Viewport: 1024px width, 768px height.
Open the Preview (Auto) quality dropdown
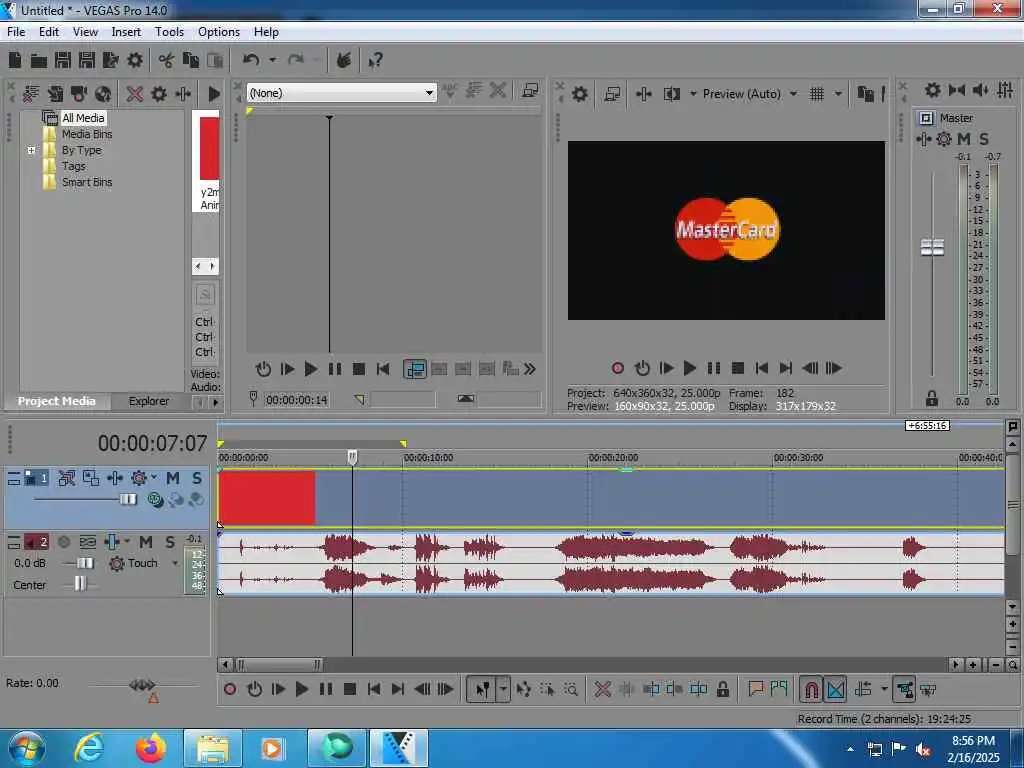tap(793, 94)
